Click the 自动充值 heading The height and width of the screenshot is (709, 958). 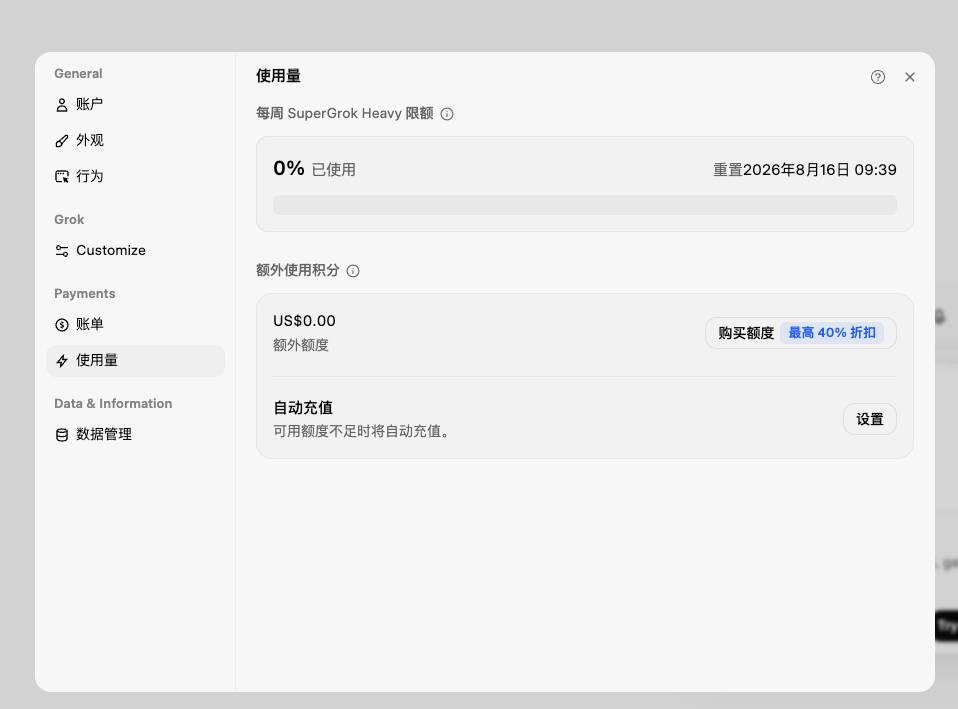tap(303, 408)
